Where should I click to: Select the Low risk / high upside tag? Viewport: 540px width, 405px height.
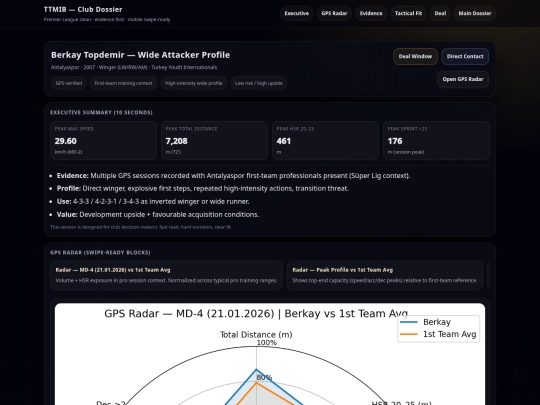tap(259, 83)
